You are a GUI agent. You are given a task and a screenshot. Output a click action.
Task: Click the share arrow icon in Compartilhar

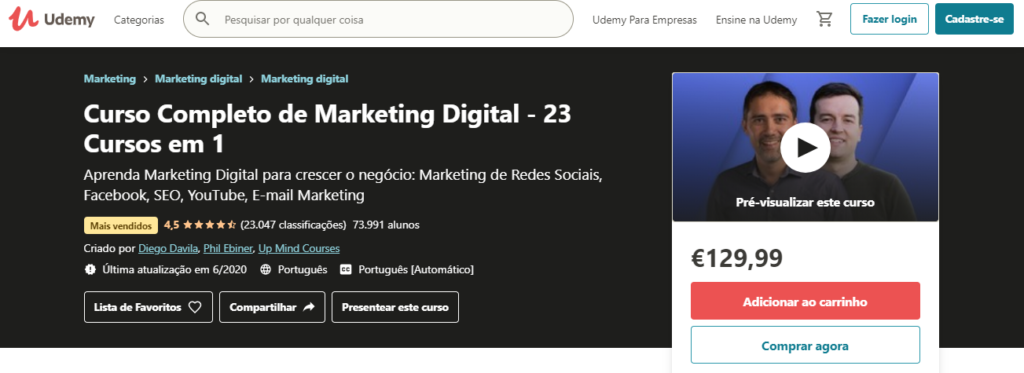[x=310, y=307]
